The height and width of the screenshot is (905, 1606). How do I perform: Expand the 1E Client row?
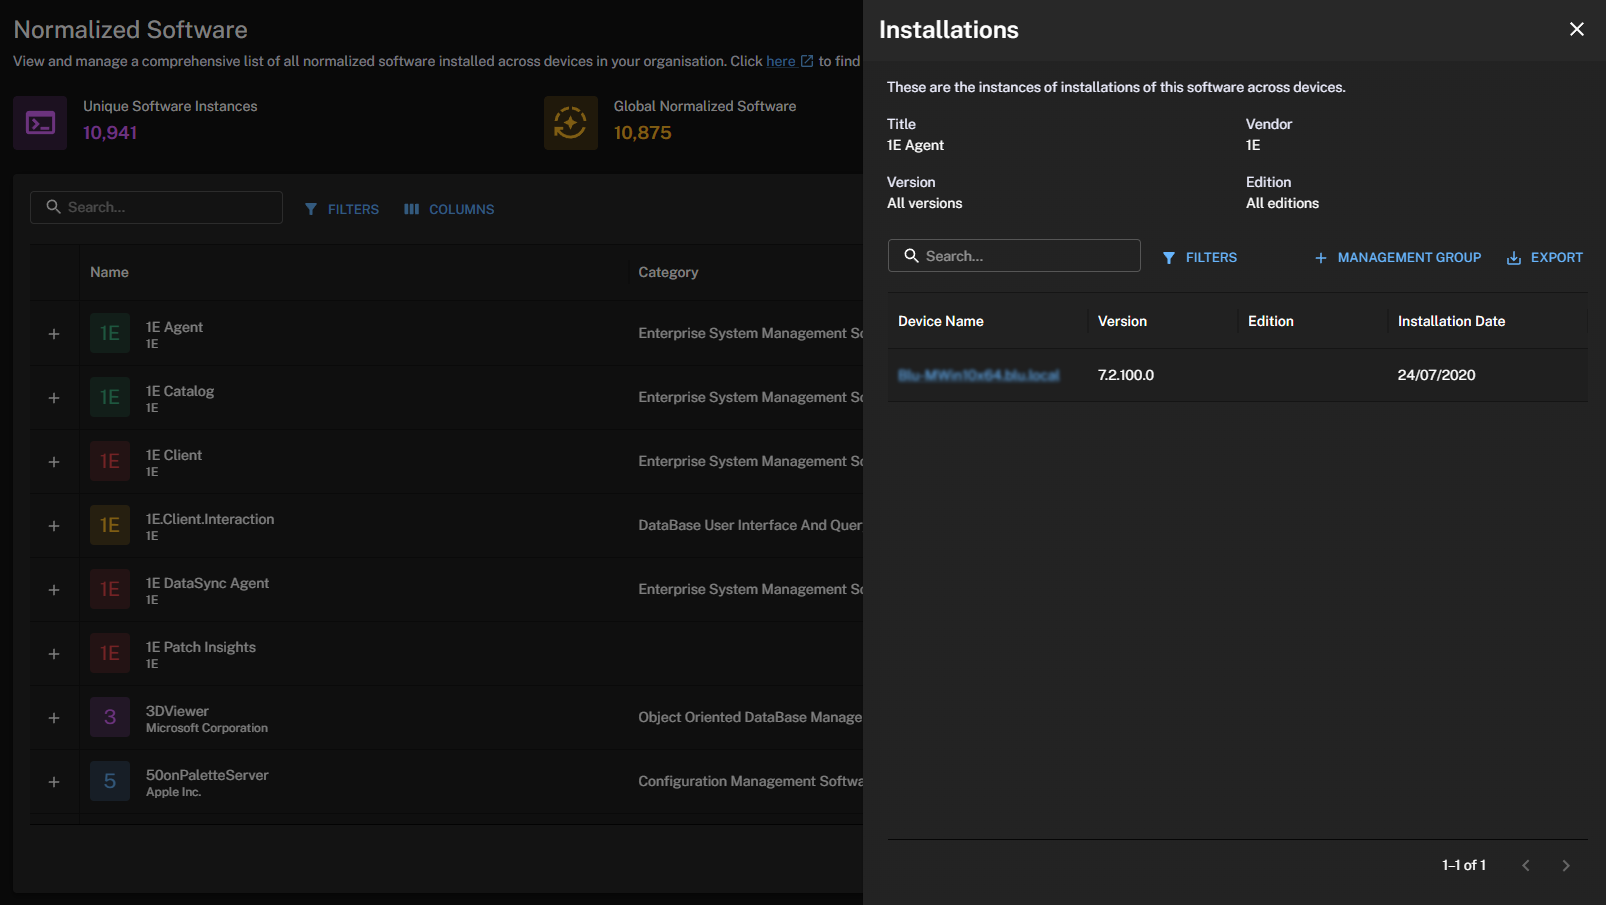pyautogui.click(x=54, y=462)
